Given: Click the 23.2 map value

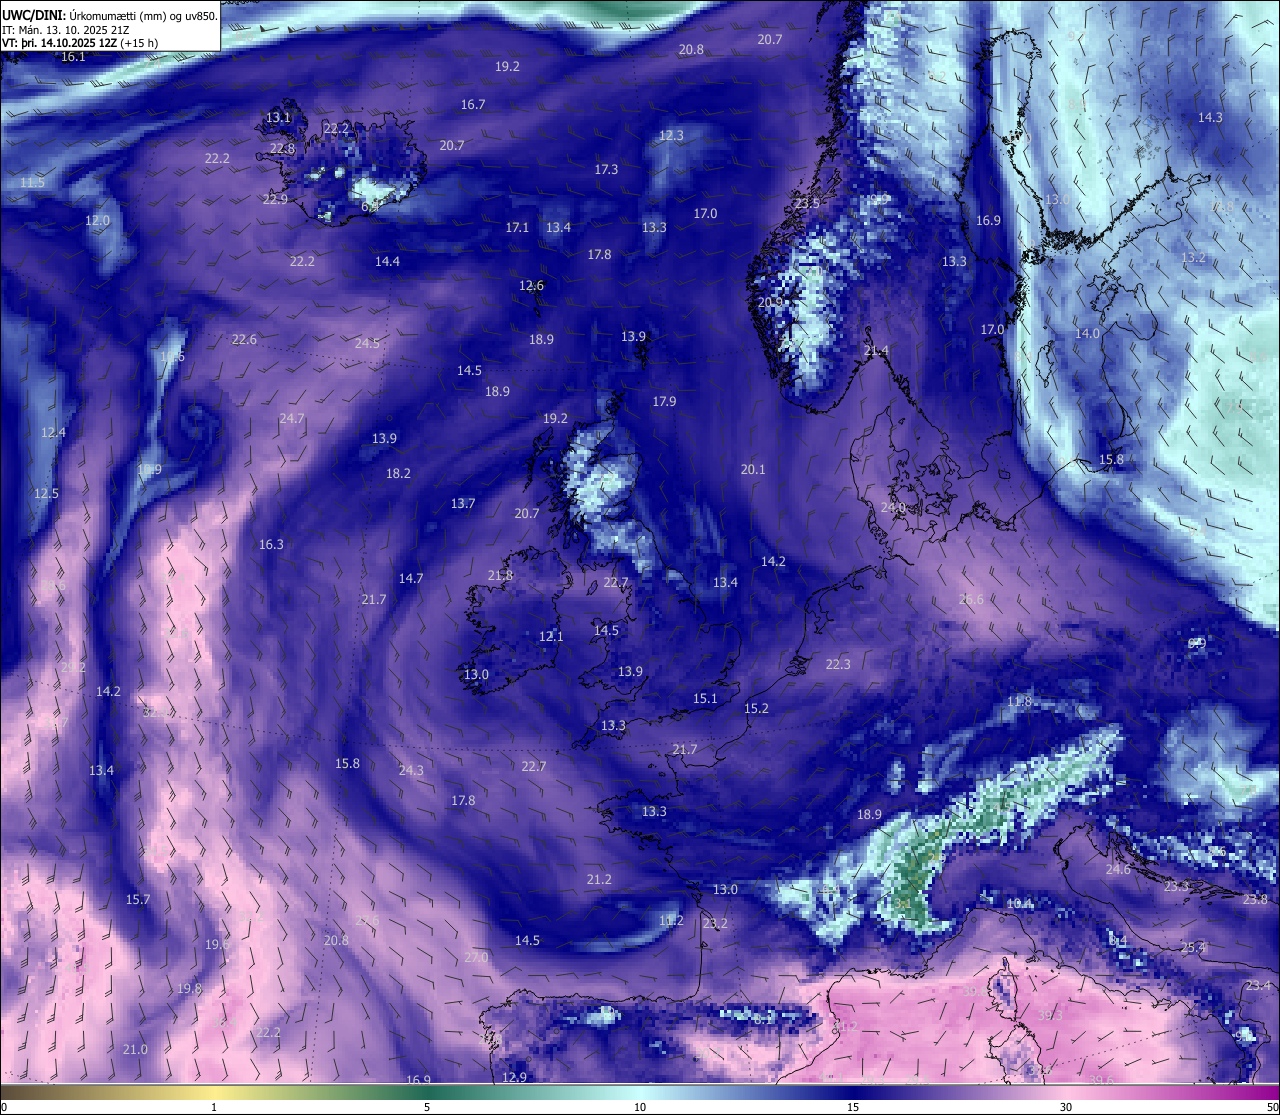Looking at the screenshot, I should click(715, 924).
